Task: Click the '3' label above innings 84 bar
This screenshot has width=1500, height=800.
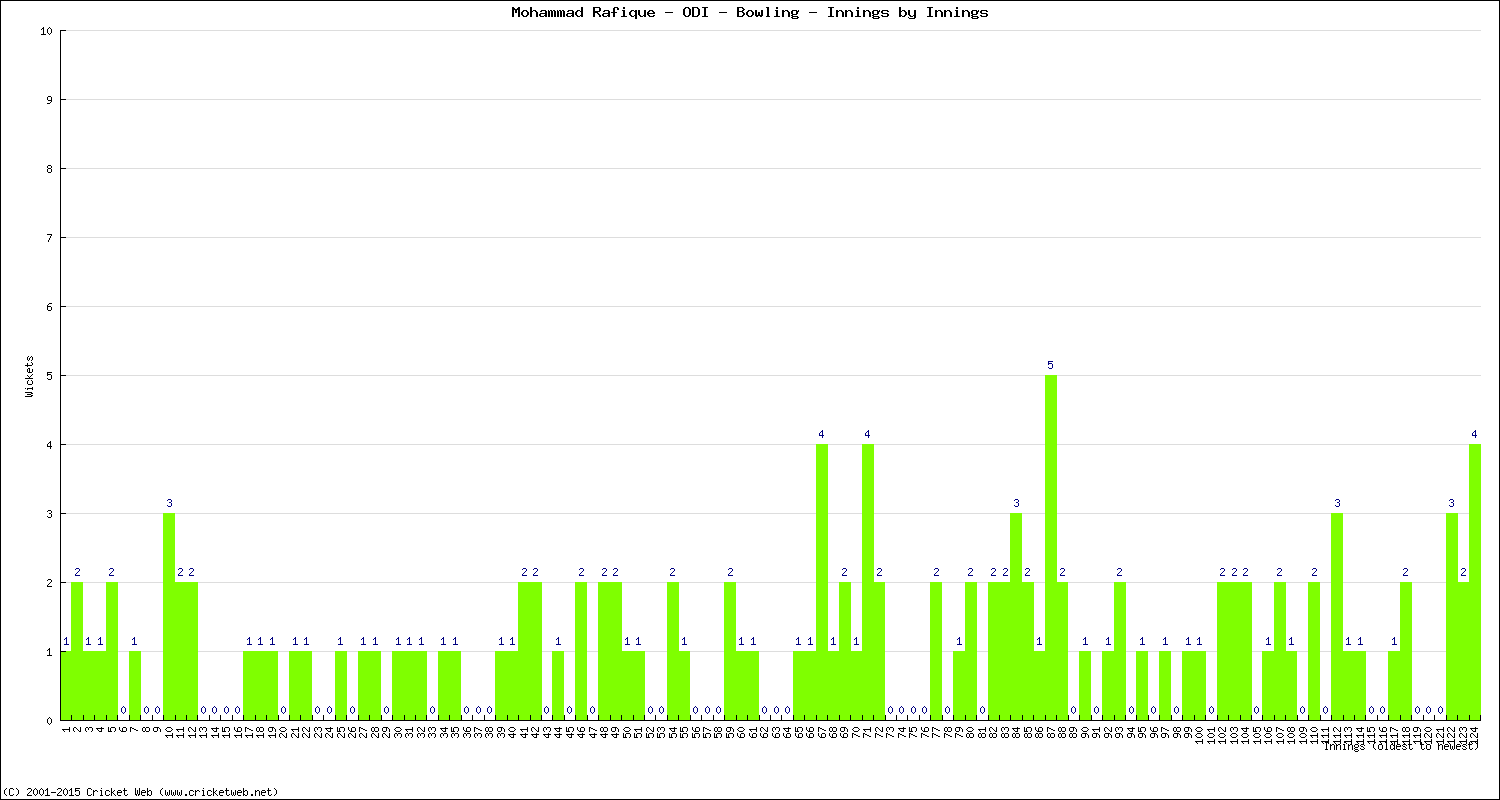Action: pyautogui.click(x=1016, y=503)
